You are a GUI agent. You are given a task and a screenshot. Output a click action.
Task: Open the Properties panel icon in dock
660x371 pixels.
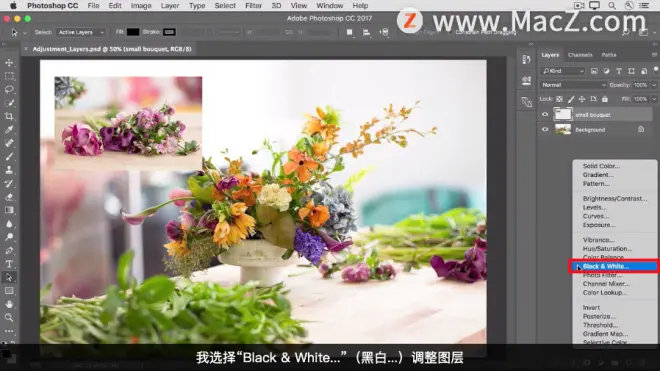pos(526,80)
